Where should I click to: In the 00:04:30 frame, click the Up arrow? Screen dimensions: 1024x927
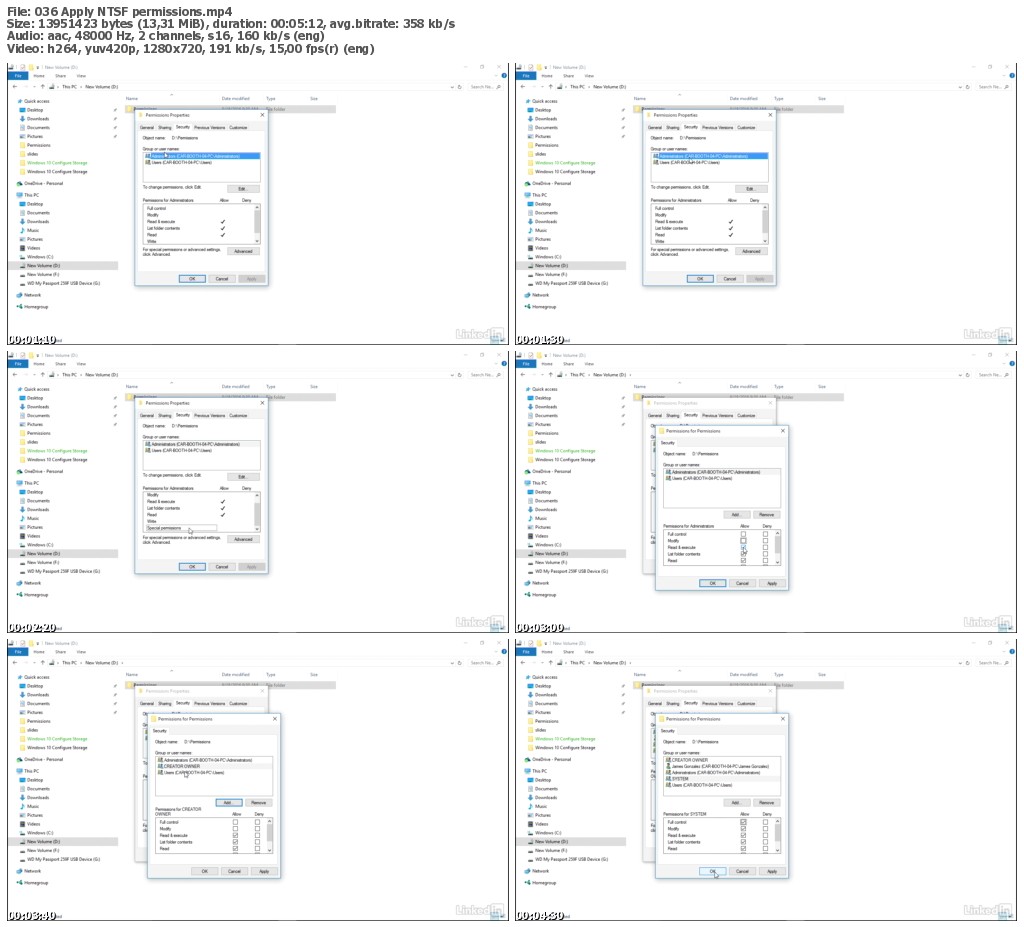point(551,662)
